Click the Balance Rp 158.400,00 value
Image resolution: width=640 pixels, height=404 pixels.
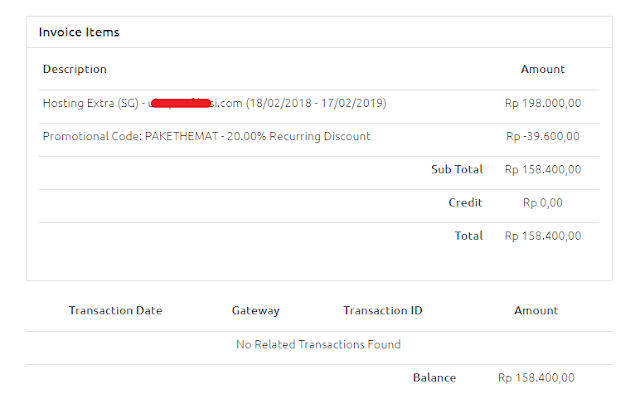[x=536, y=378]
